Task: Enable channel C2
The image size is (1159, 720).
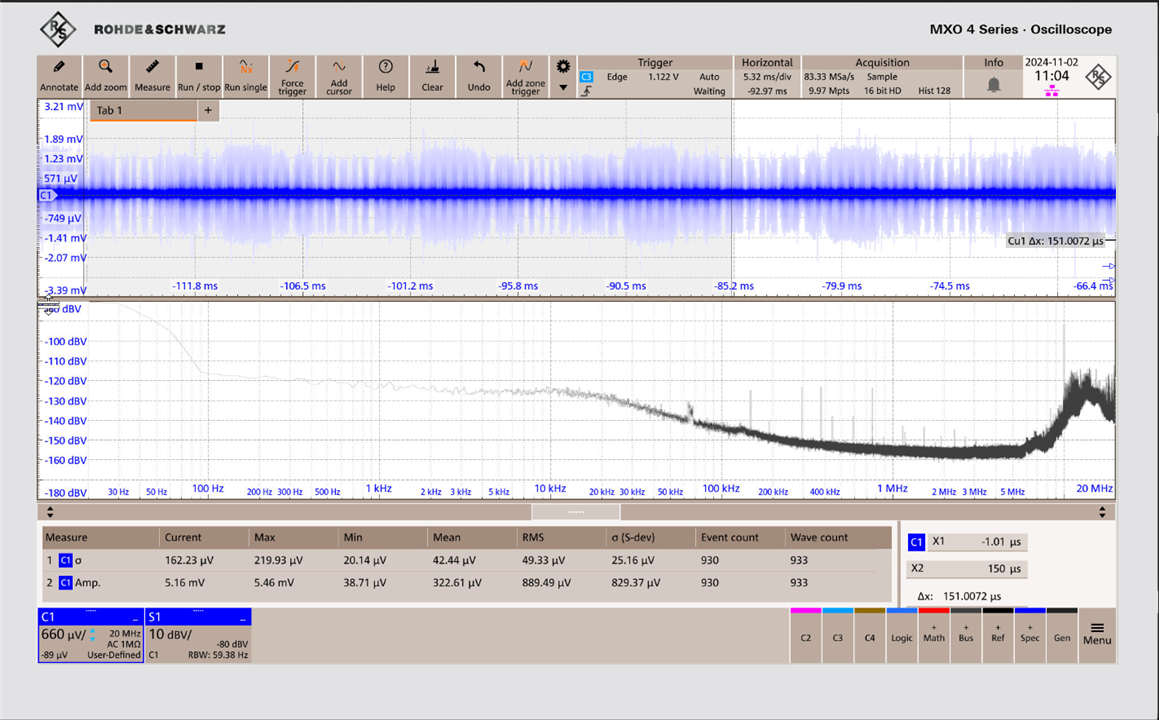Action: [806, 636]
